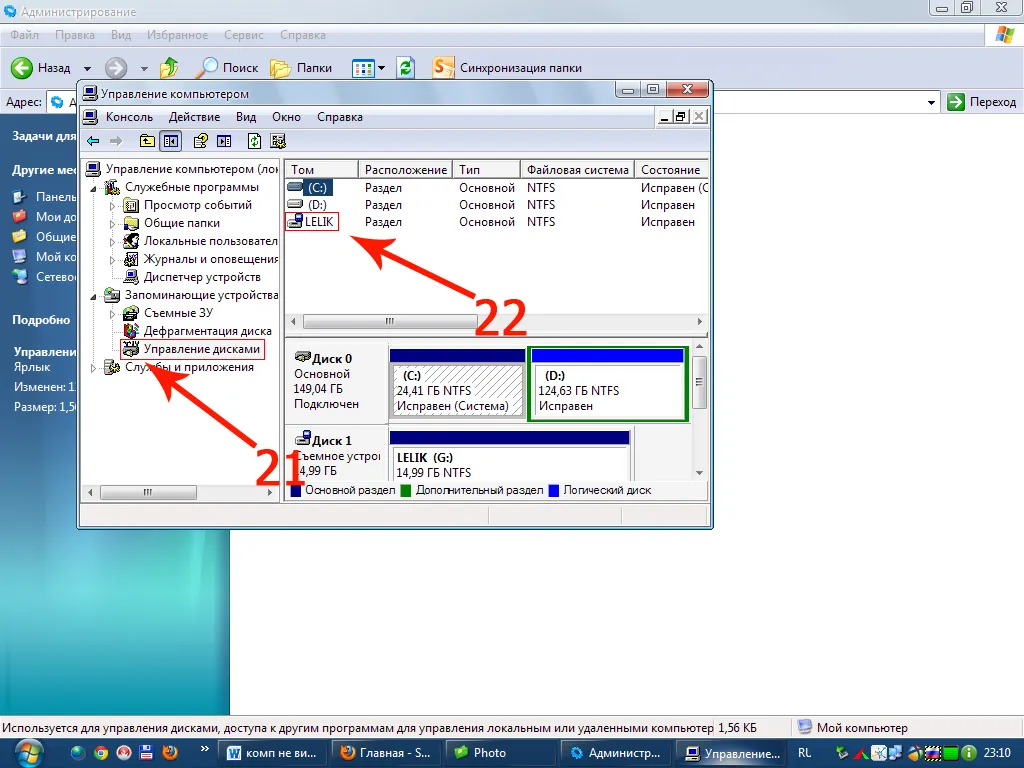
Task: Select Дефрагментация диска in the tree
Action: click(x=208, y=331)
